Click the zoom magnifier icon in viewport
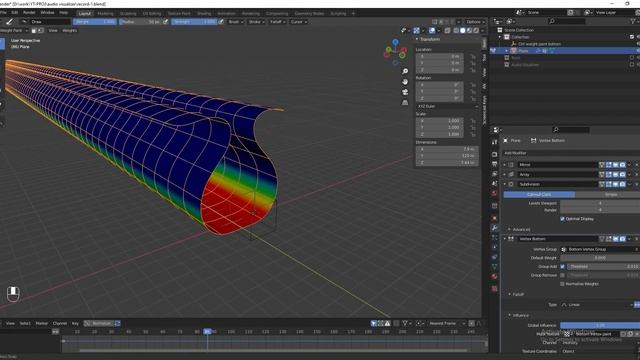Viewport: 640px width, 360px height. 405,71
